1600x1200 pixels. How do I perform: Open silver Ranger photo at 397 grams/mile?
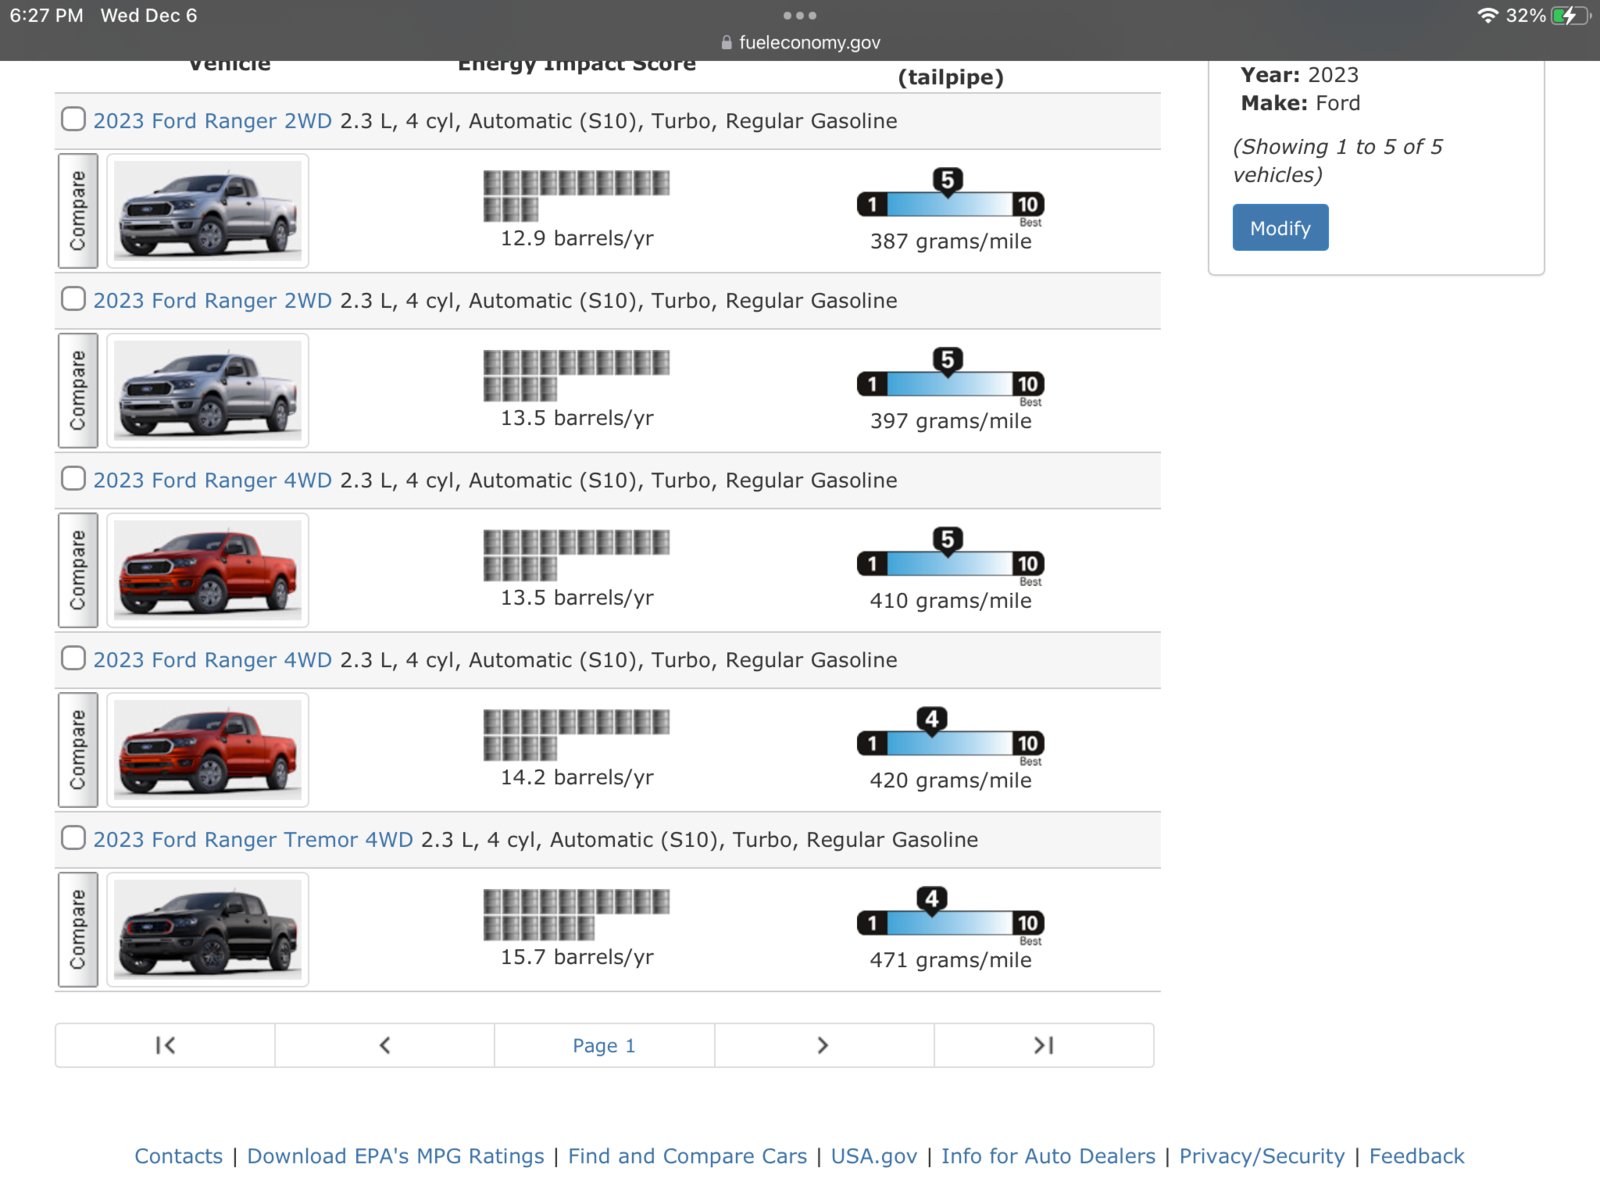tap(208, 391)
